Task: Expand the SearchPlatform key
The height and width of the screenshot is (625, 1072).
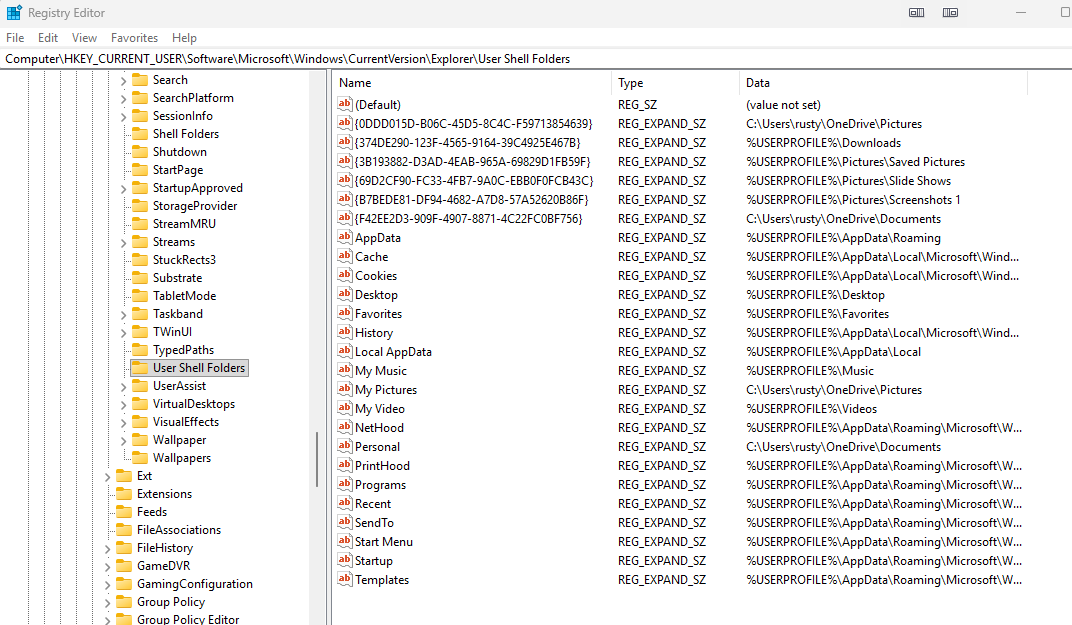Action: pyautogui.click(x=123, y=98)
